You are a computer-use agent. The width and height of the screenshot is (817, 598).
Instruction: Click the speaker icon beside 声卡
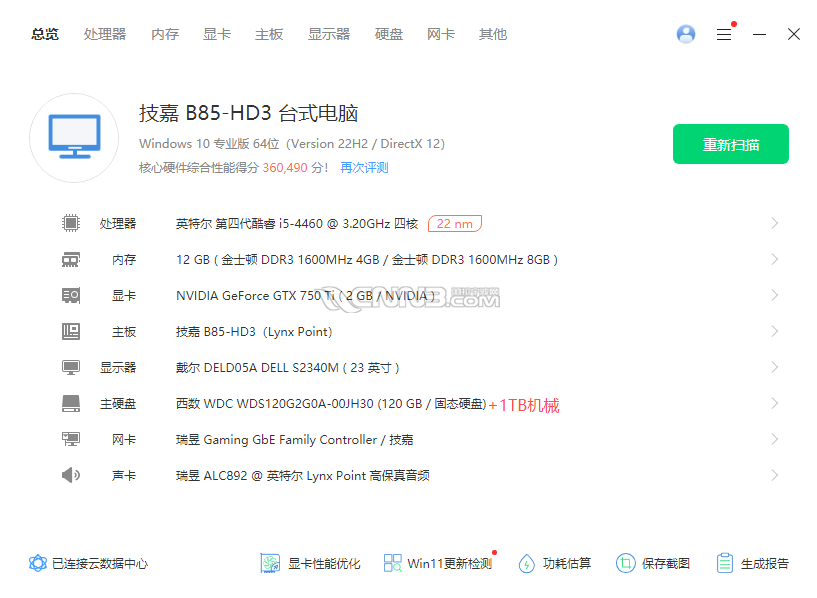pos(71,475)
